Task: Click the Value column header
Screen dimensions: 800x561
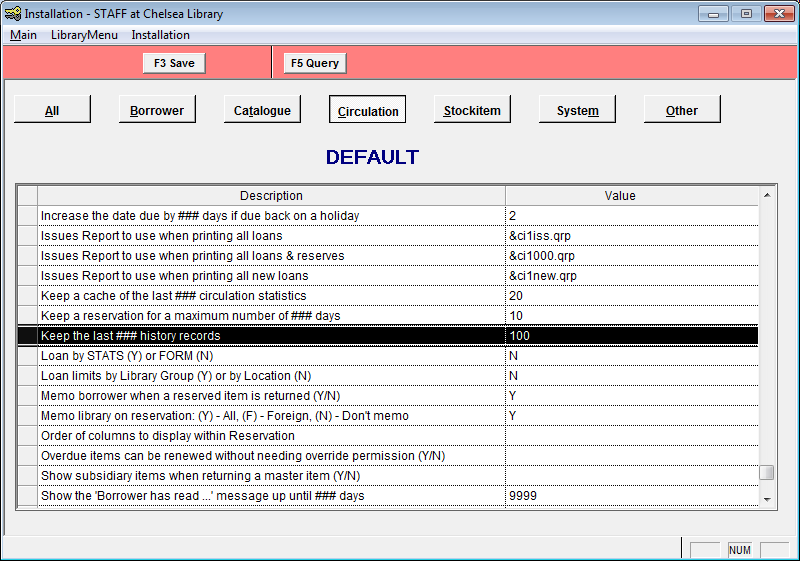Action: point(632,196)
